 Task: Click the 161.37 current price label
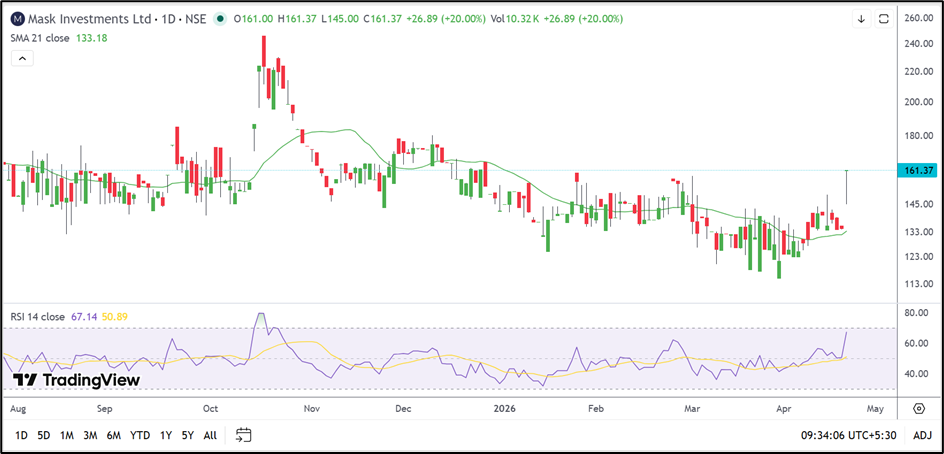[917, 170]
